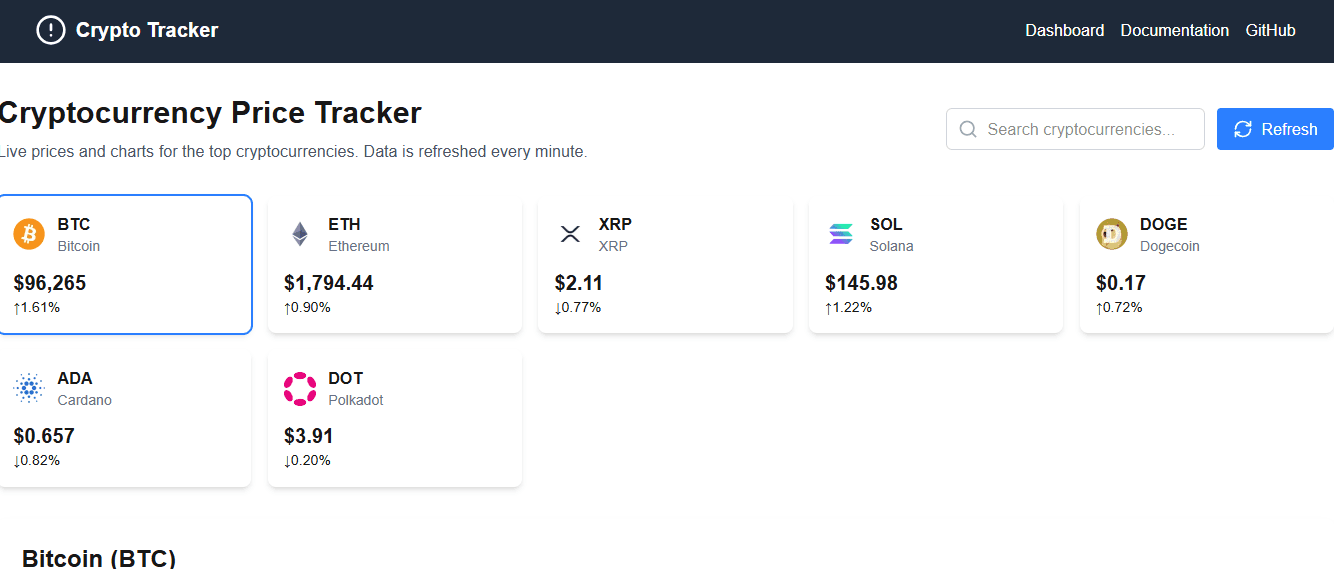
Task: Click the ↓0.20% change on Polkadot
Action: tap(308, 461)
